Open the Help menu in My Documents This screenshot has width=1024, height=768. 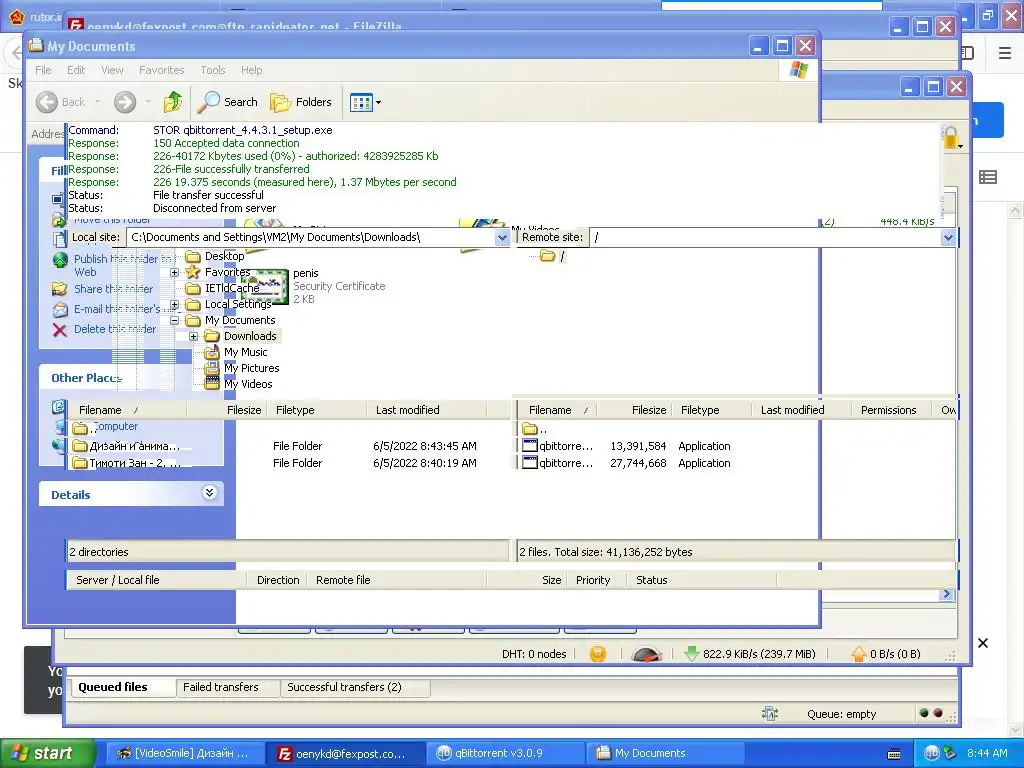coord(251,70)
